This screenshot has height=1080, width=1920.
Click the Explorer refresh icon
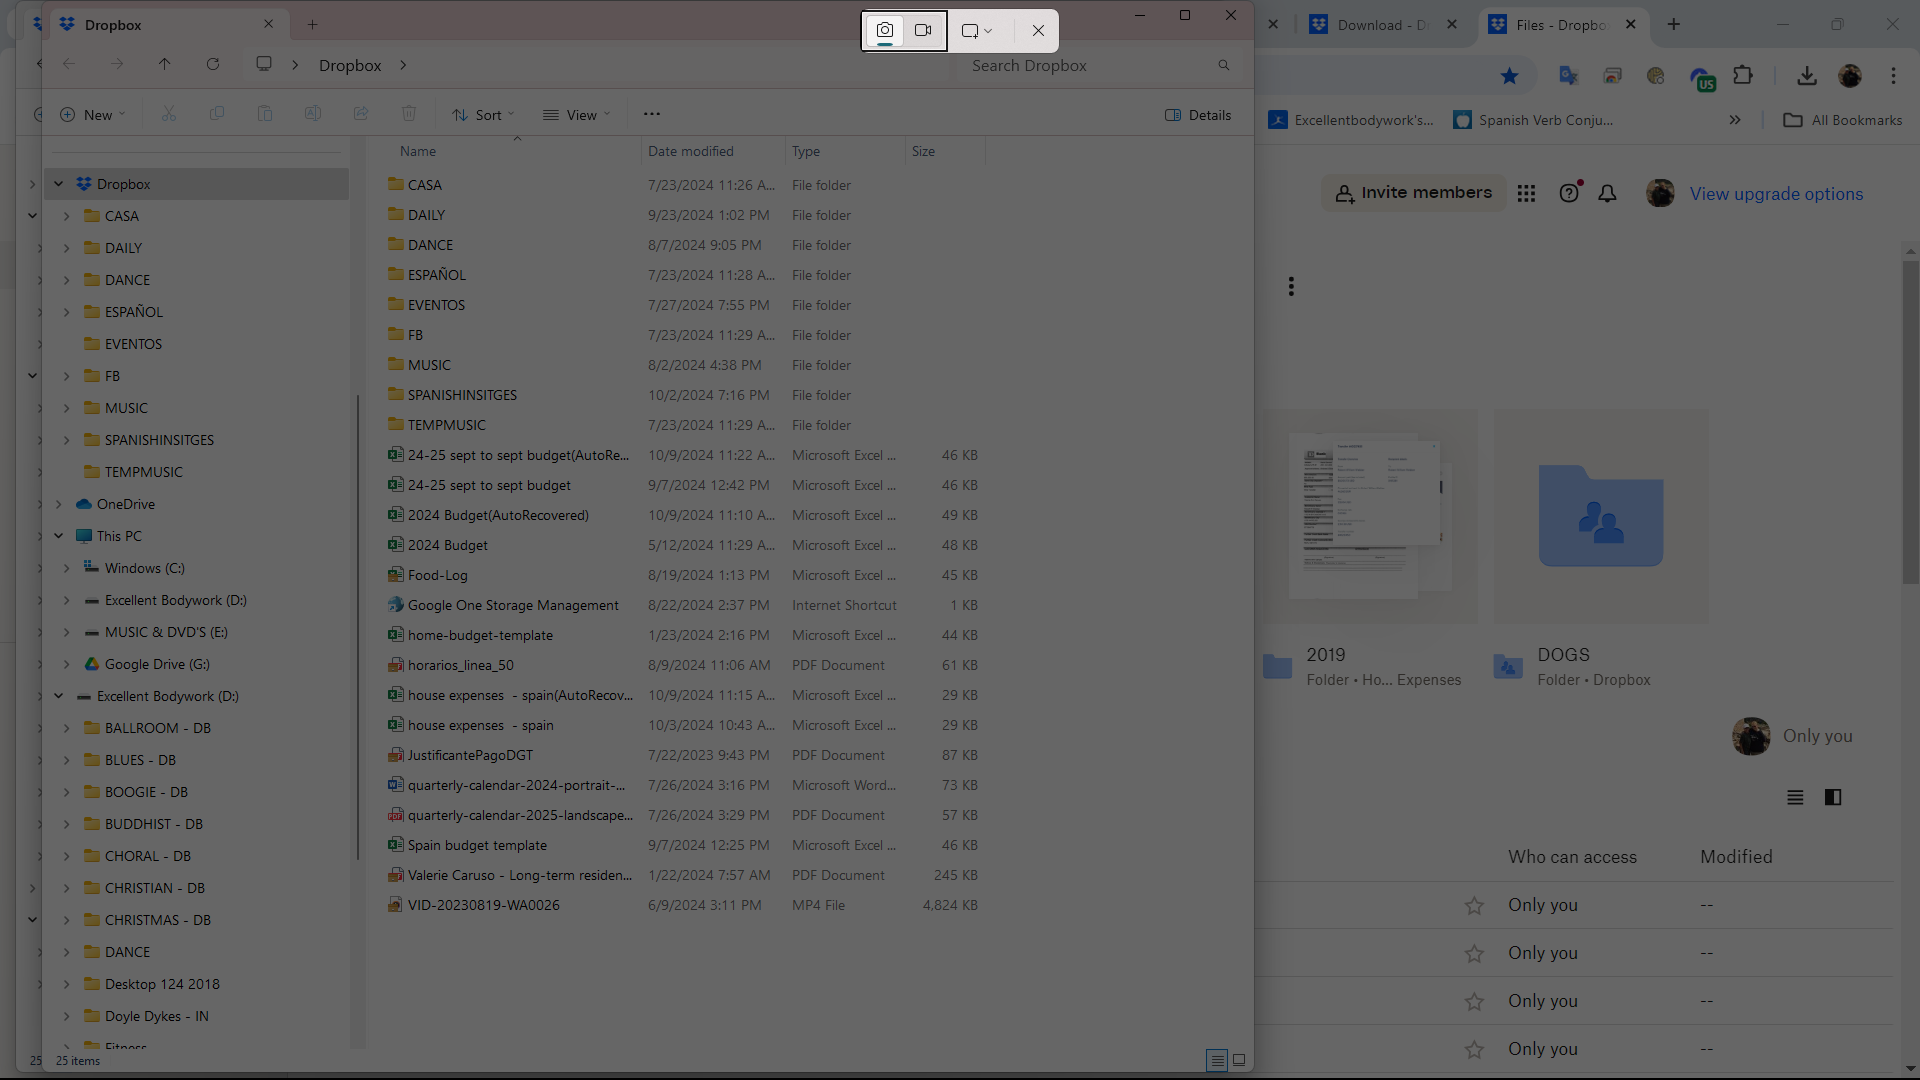pyautogui.click(x=213, y=64)
